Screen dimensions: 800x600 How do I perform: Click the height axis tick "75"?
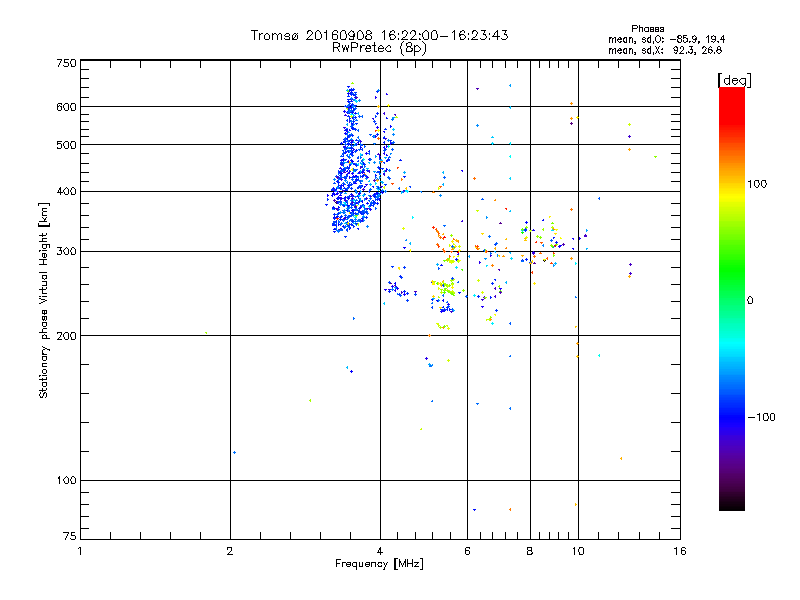(70, 536)
